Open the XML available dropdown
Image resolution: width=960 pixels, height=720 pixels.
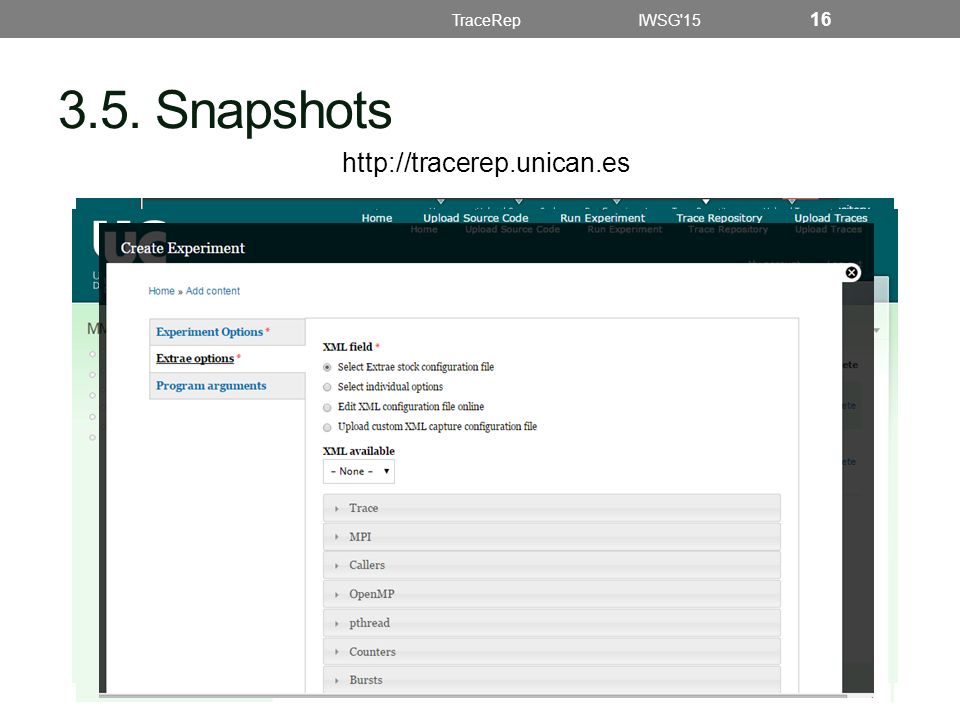click(x=359, y=471)
